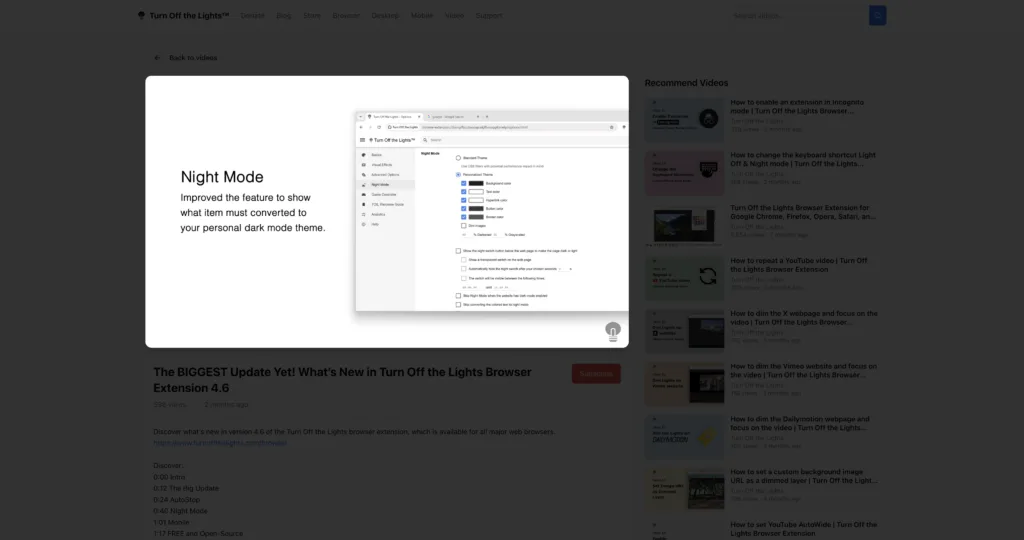Open the 'How to change the keyboard shortcut' title

[x=803, y=159]
